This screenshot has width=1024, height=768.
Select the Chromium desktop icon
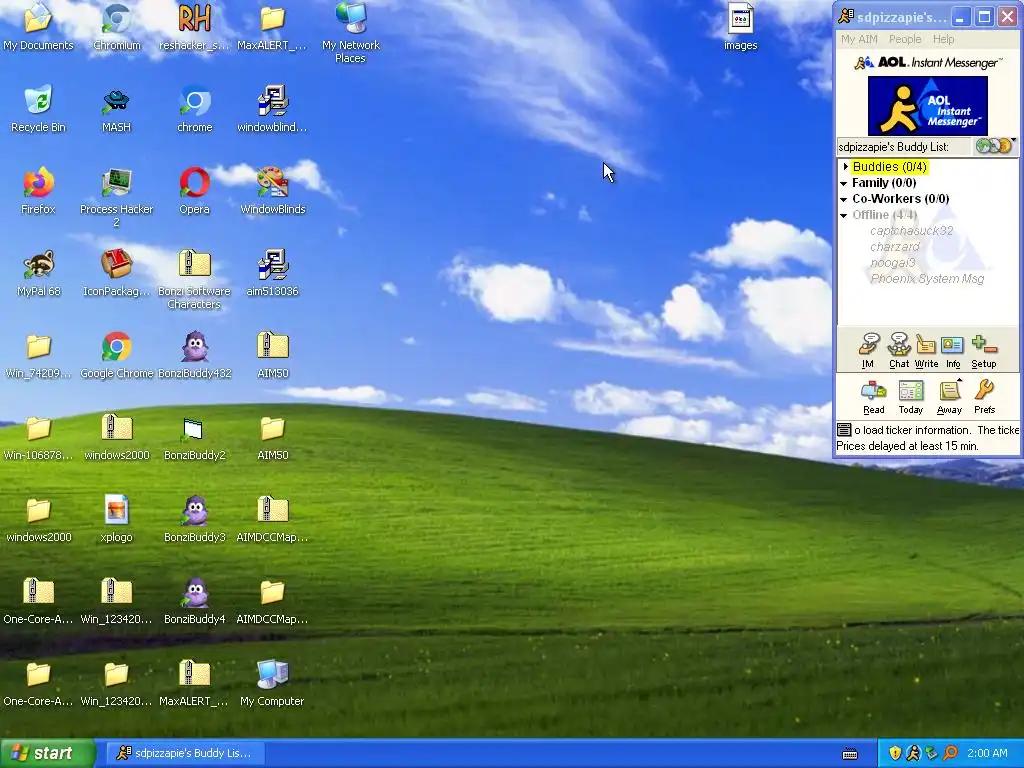pos(116,26)
